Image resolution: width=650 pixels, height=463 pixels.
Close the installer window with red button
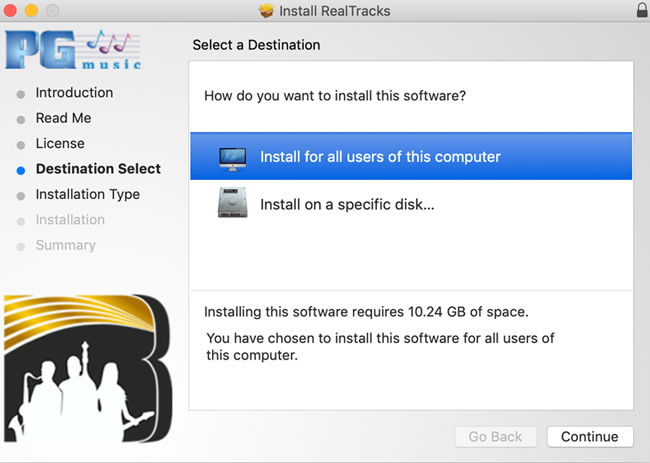[10, 10]
